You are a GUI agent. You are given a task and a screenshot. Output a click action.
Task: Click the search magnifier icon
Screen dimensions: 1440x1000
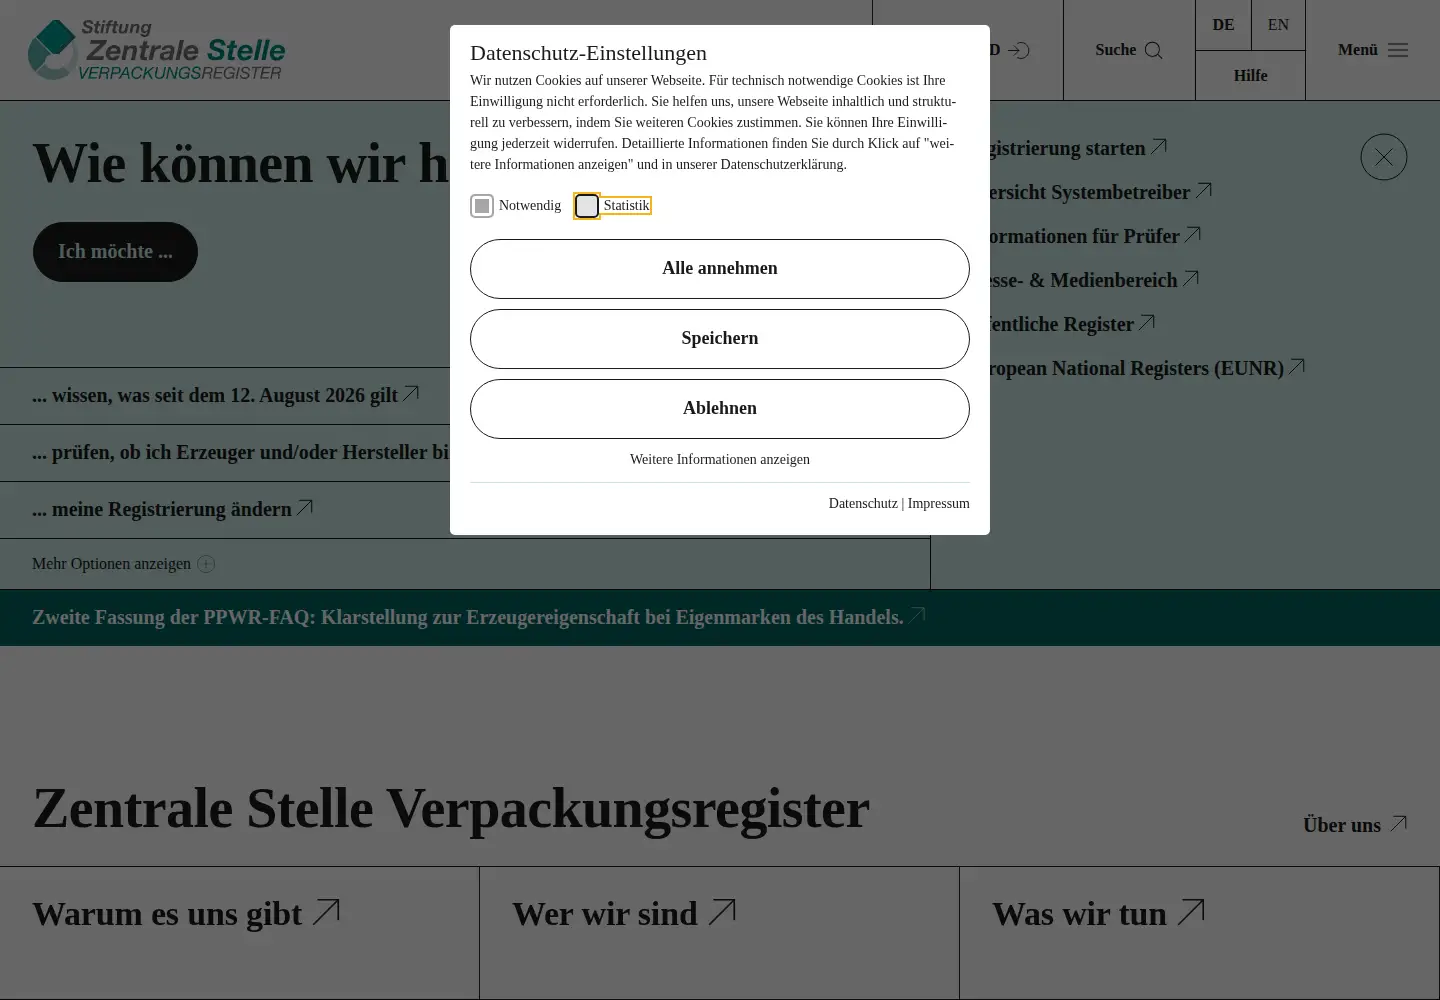tap(1153, 50)
